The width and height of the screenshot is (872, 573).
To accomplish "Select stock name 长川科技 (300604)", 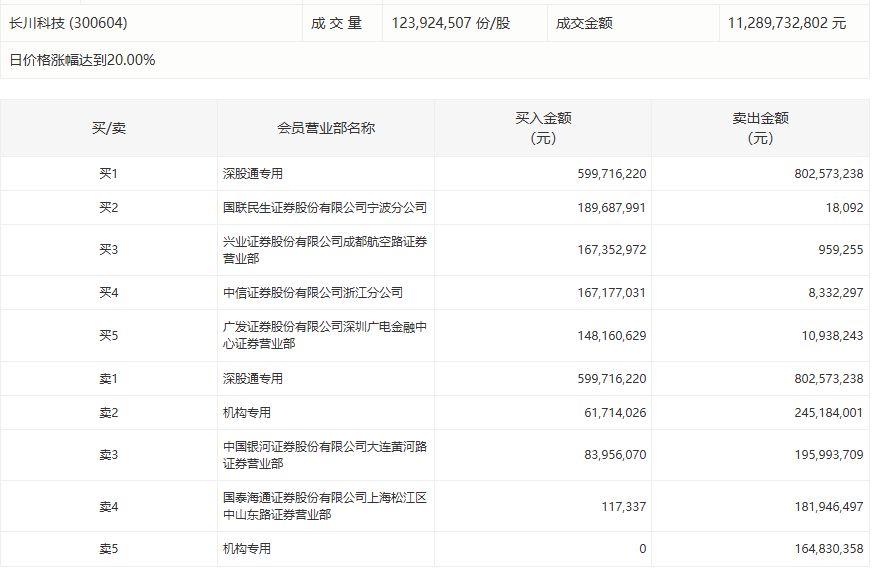I will click(68, 23).
